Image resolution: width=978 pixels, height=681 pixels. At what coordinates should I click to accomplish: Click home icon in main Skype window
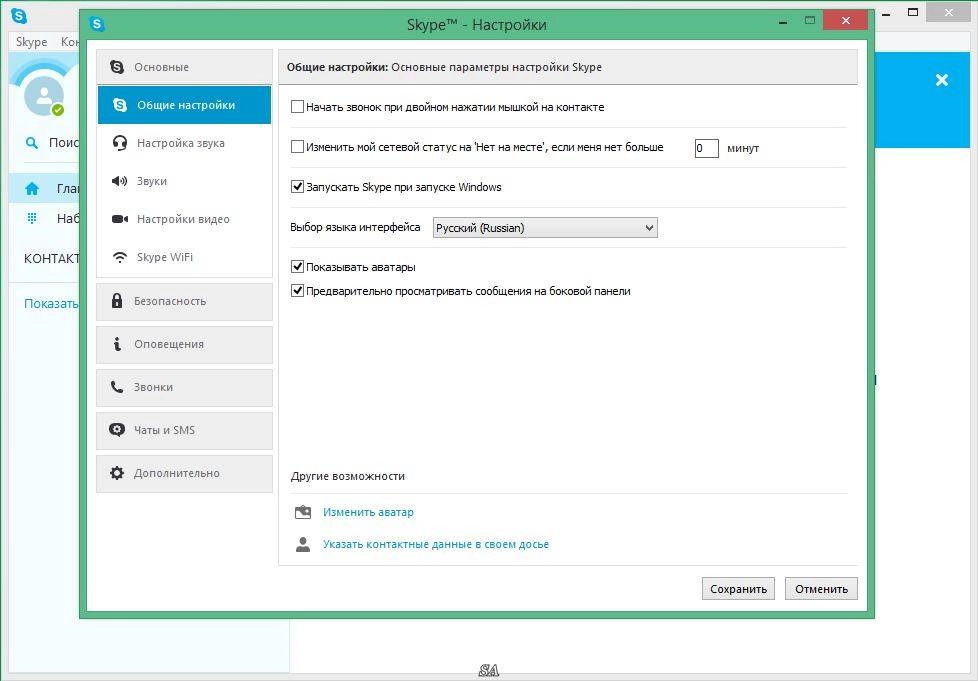pyautogui.click(x=32, y=188)
